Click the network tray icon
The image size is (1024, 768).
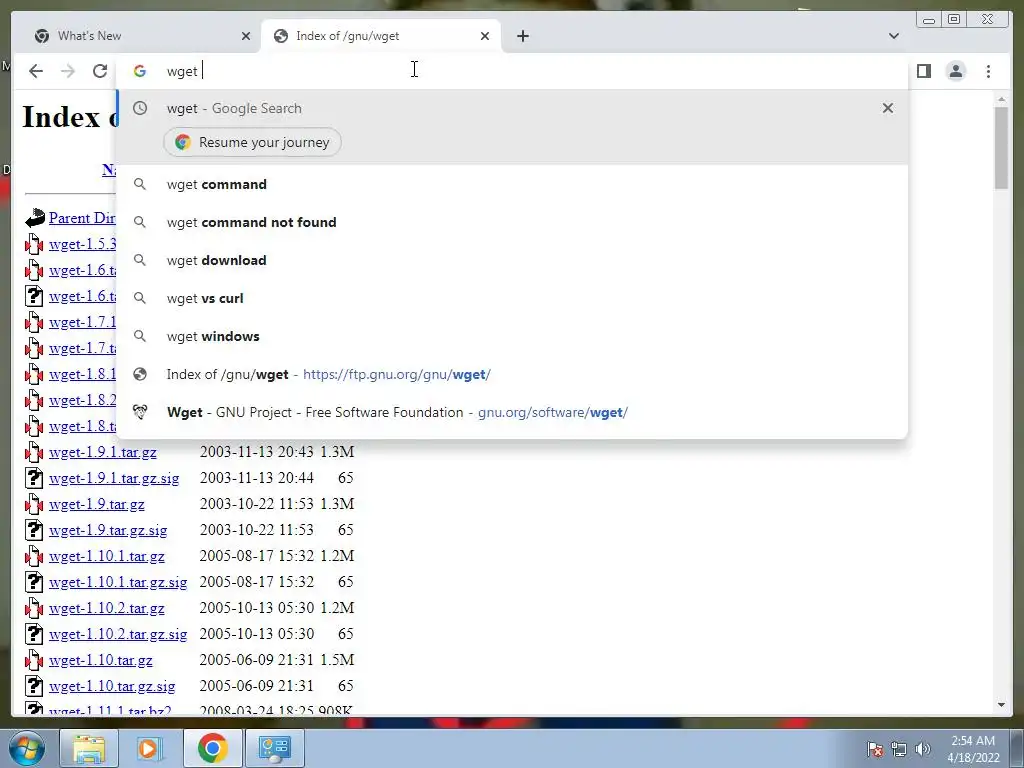tap(899, 749)
